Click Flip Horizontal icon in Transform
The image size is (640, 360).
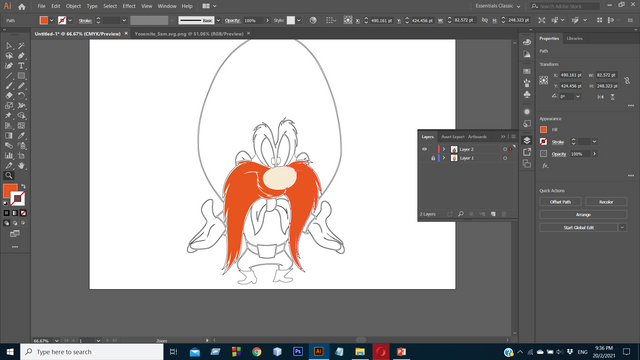[600, 97]
